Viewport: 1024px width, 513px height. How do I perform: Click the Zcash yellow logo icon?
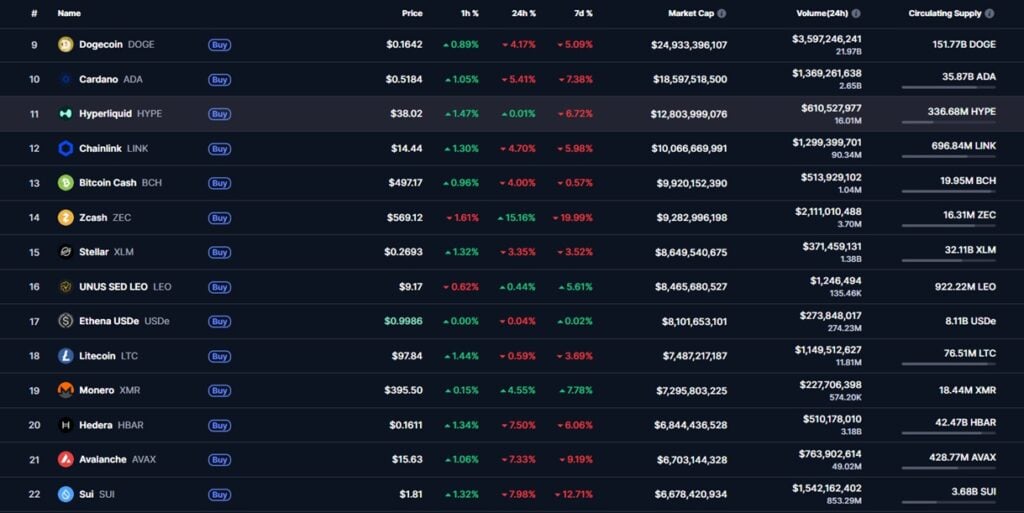(66, 218)
